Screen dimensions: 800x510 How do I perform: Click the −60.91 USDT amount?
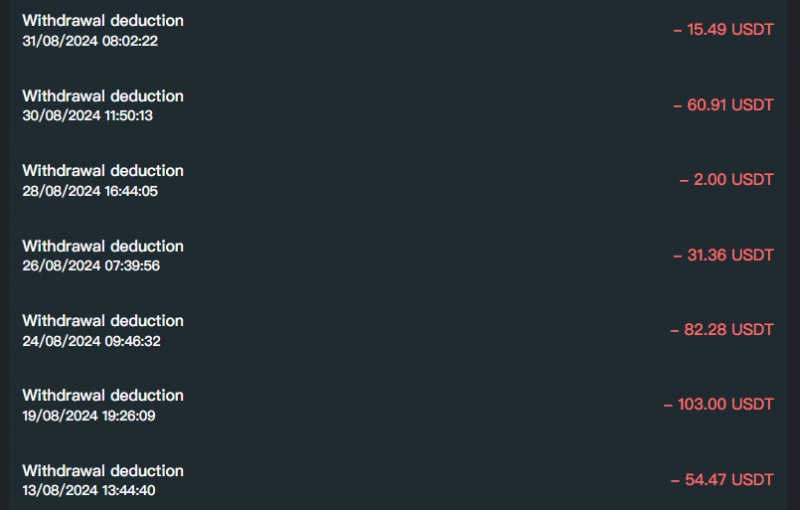click(723, 105)
